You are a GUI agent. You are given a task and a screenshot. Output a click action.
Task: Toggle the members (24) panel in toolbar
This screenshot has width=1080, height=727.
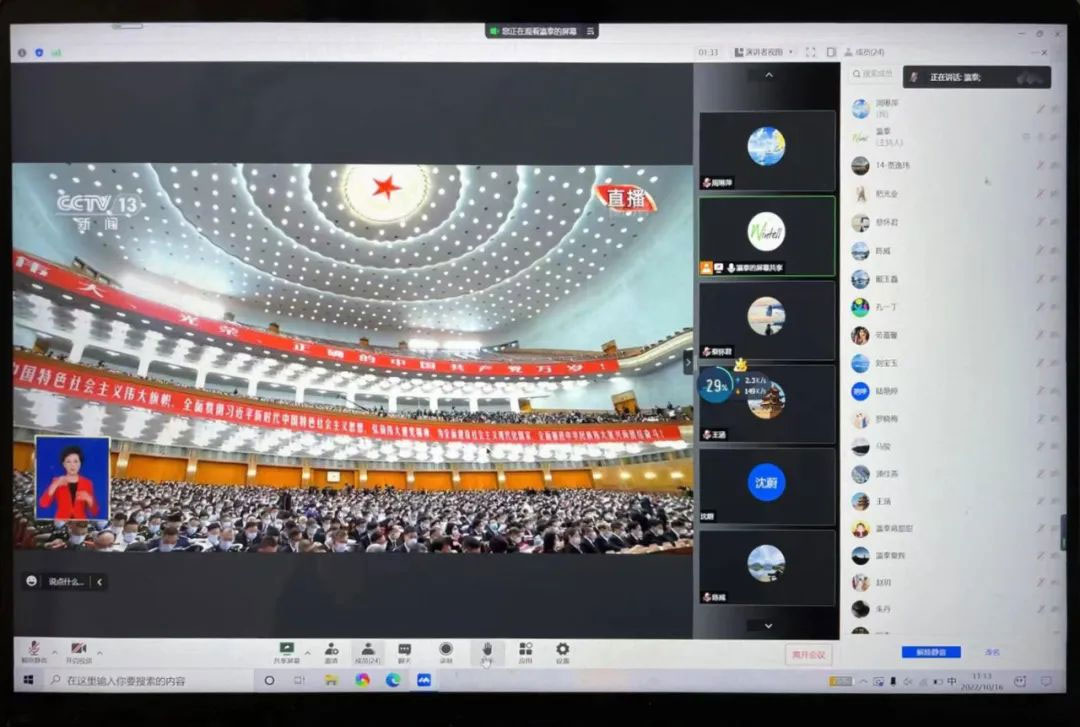click(x=367, y=651)
